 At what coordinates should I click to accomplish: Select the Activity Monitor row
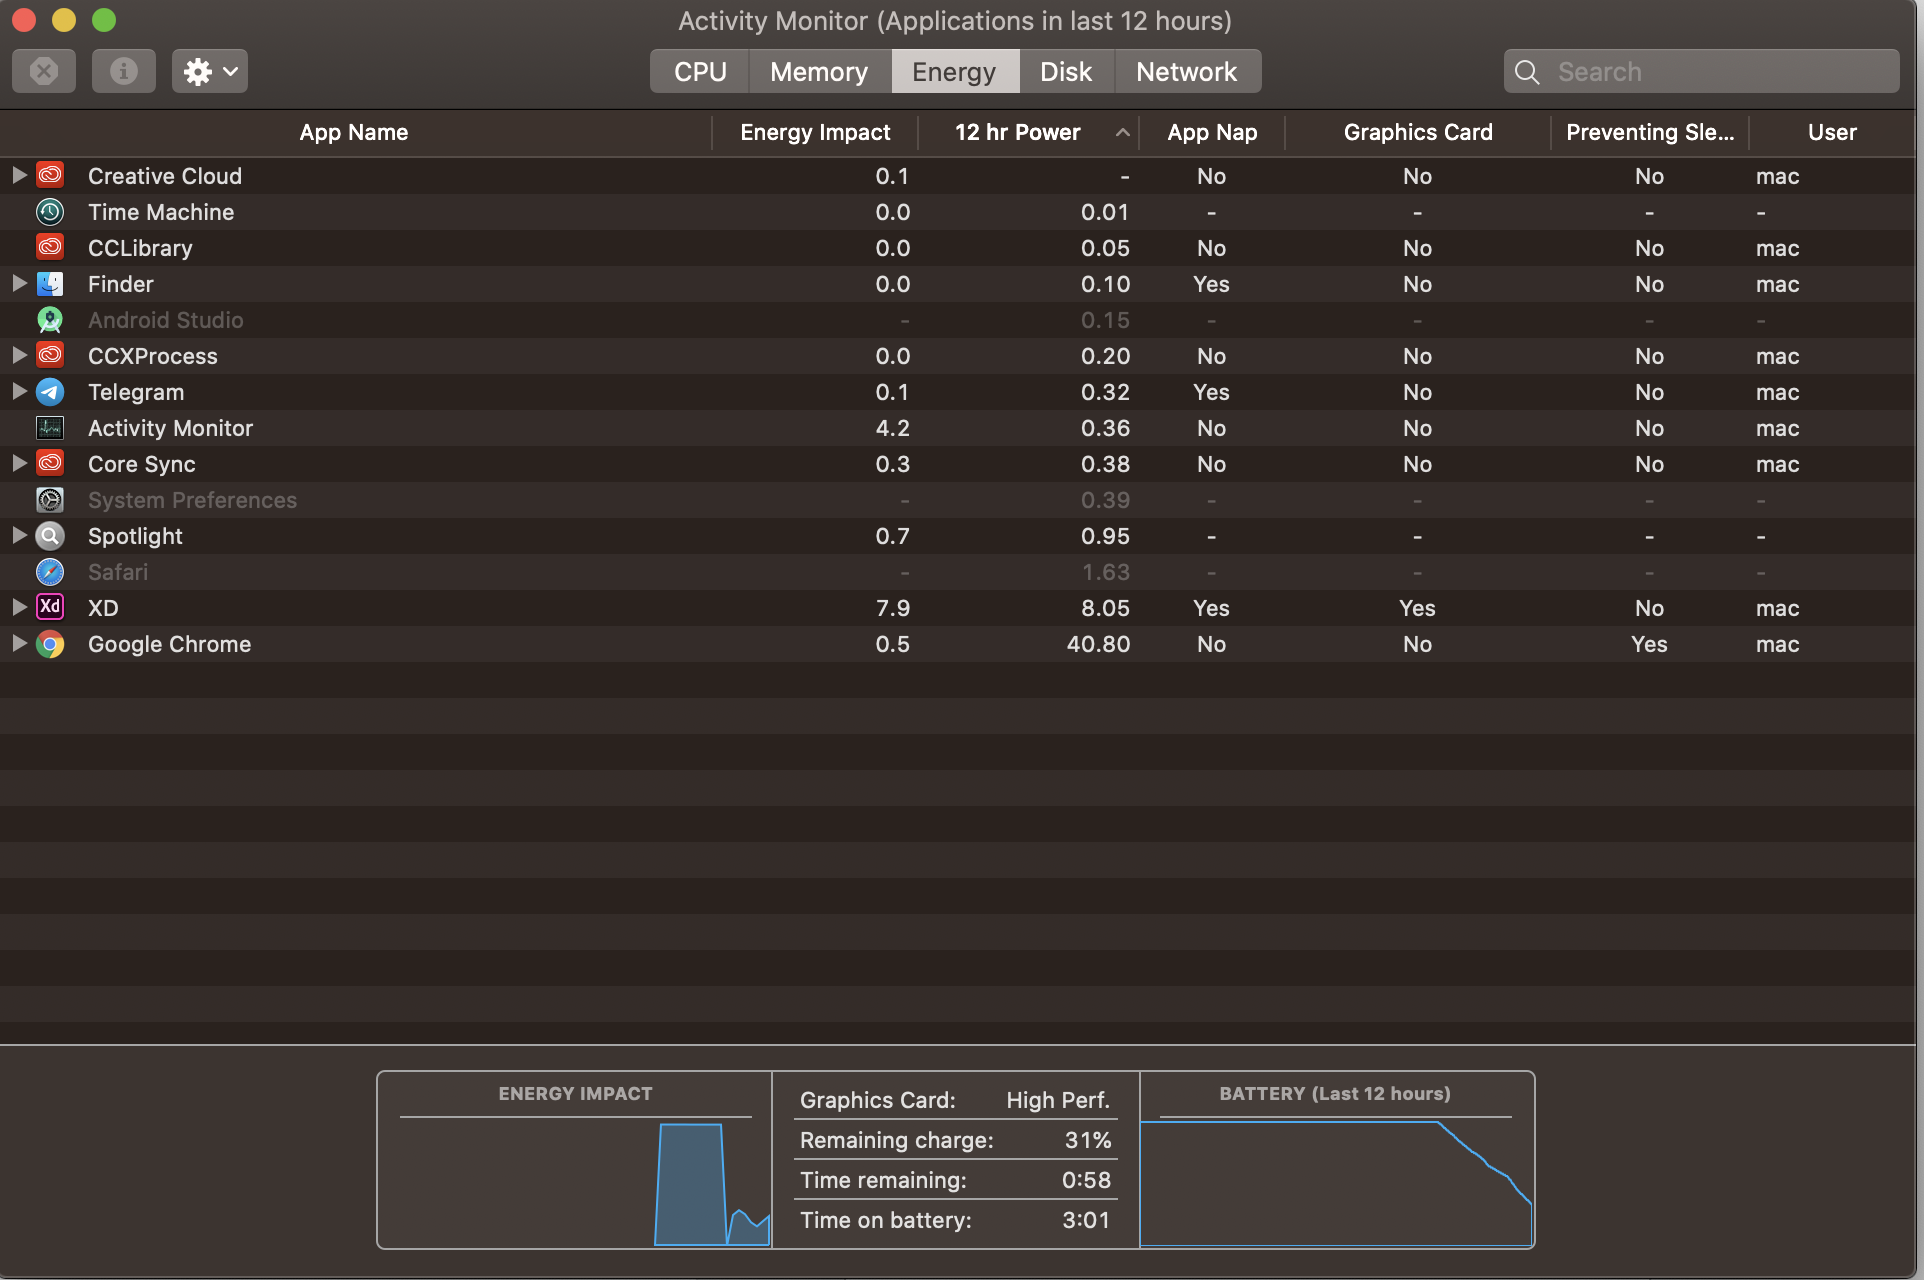(170, 428)
